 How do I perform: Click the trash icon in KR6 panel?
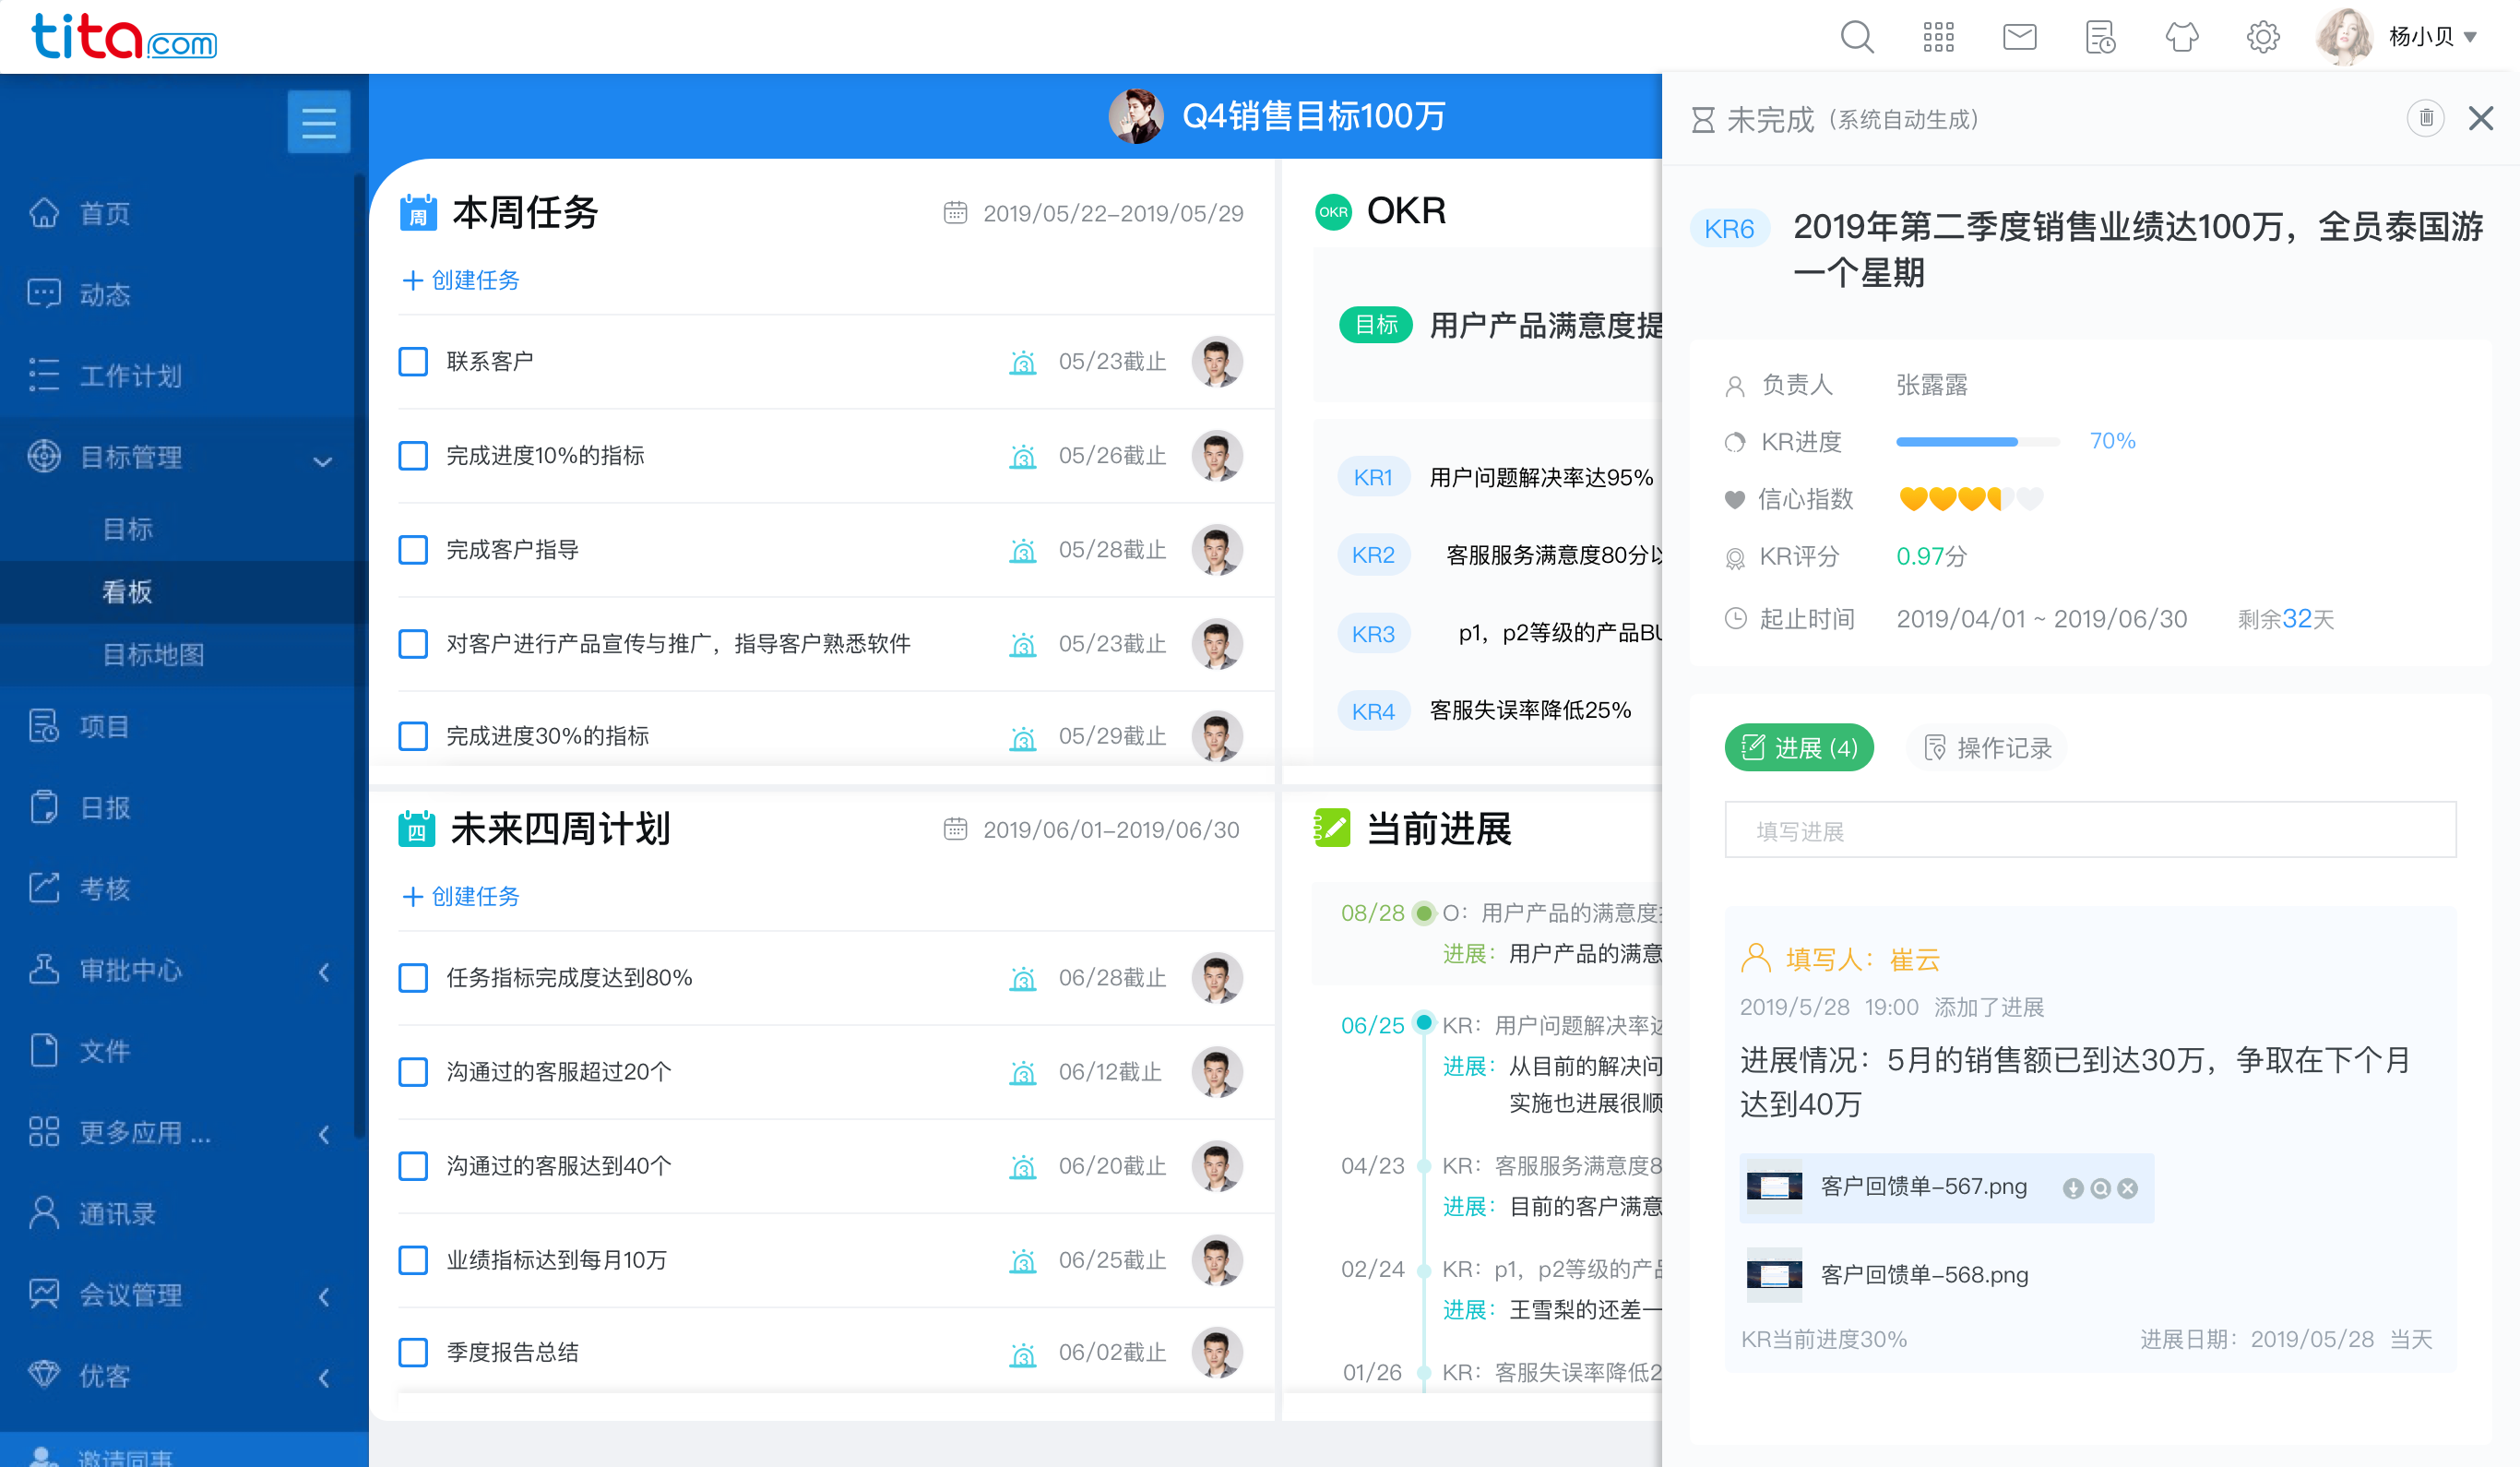click(x=2425, y=119)
